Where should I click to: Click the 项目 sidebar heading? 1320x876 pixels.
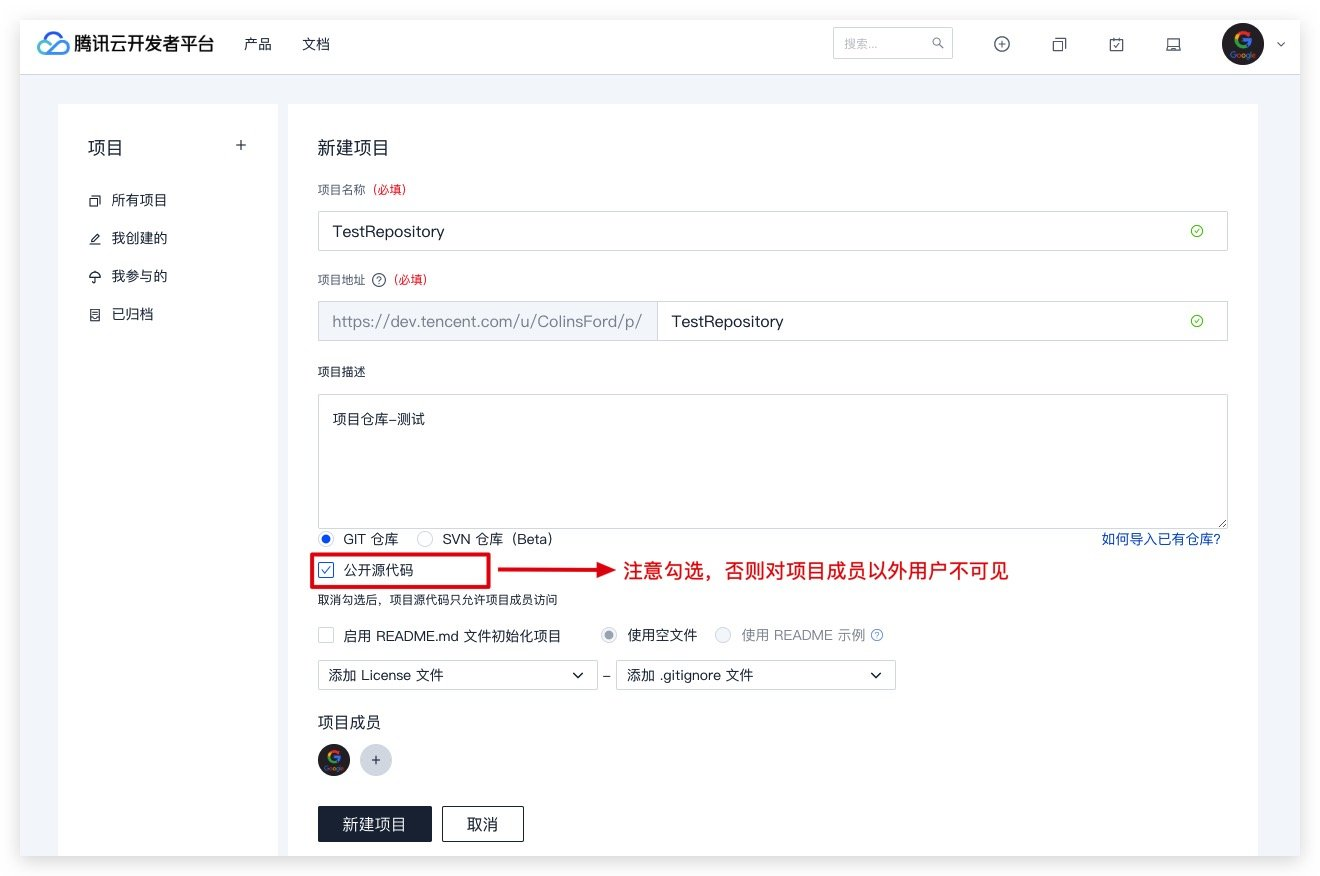pyautogui.click(x=105, y=148)
